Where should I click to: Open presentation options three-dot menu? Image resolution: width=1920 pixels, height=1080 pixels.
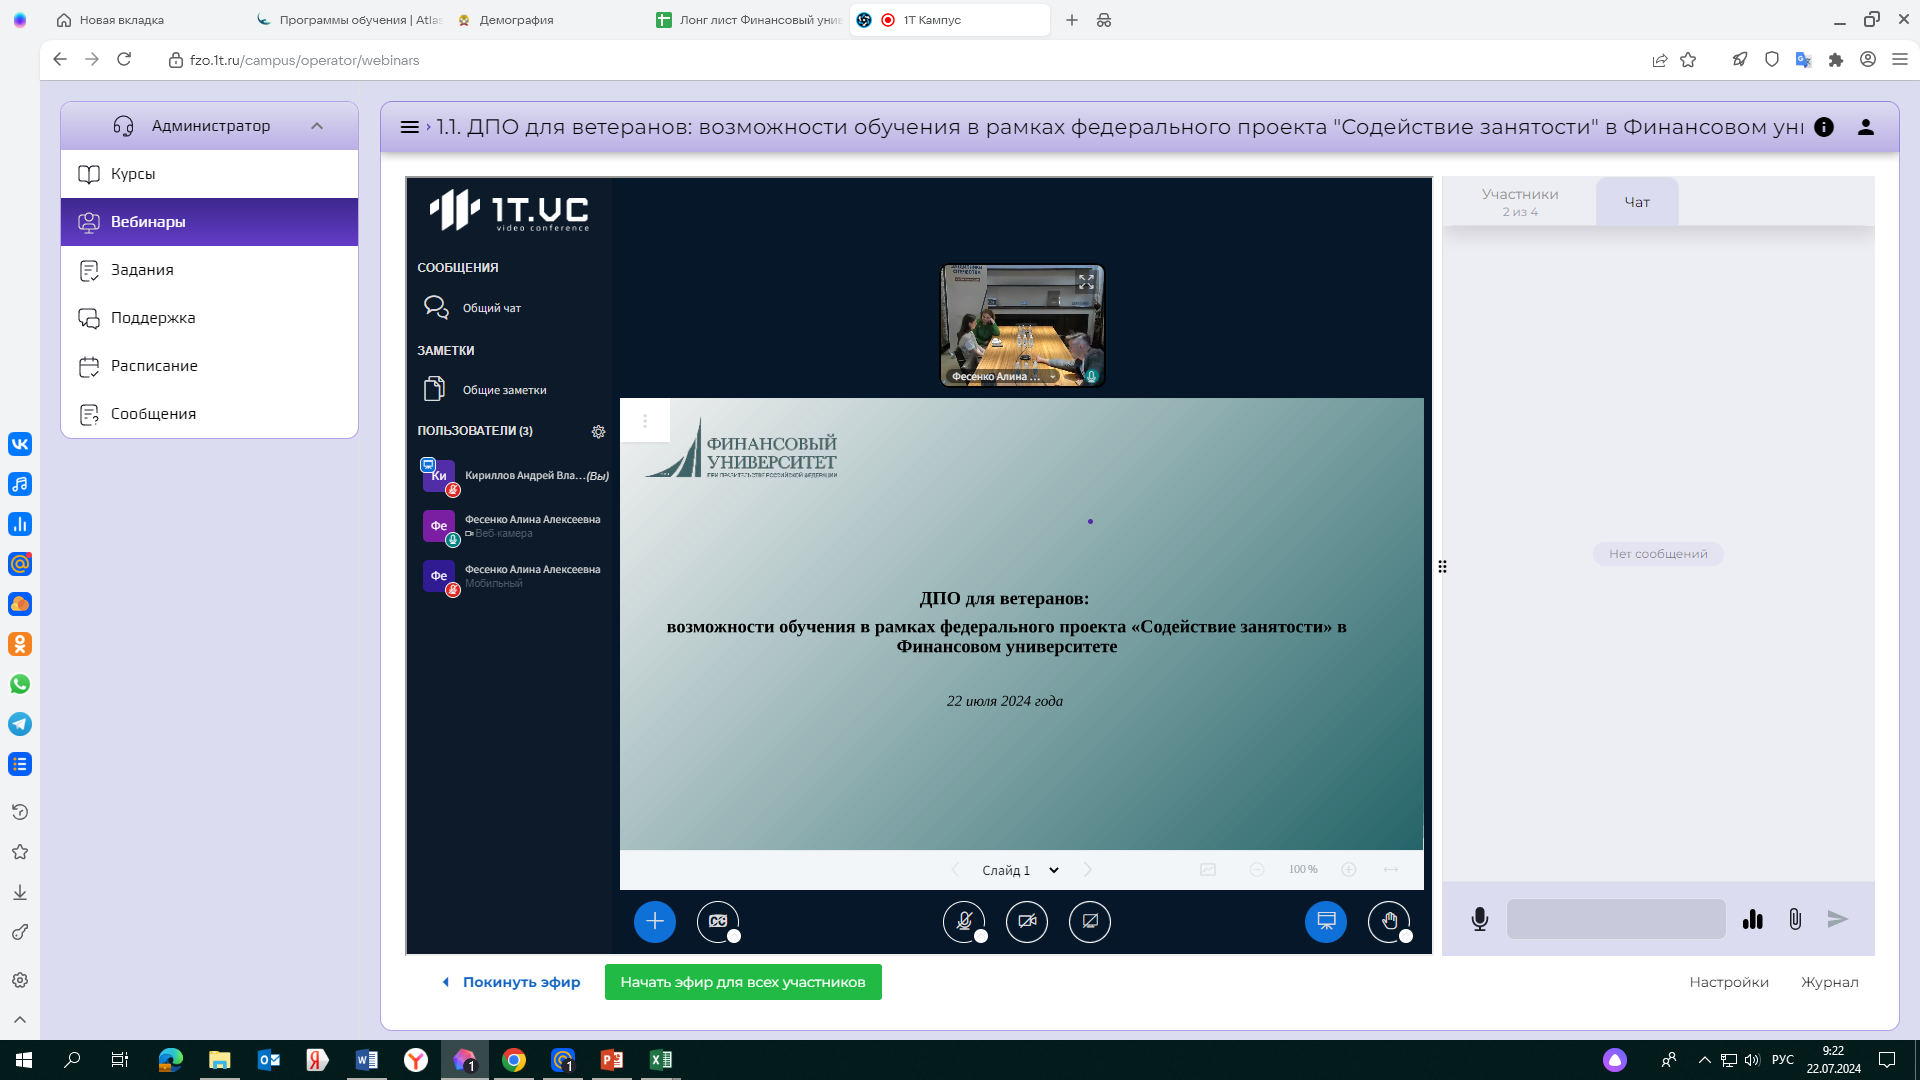coord(645,421)
